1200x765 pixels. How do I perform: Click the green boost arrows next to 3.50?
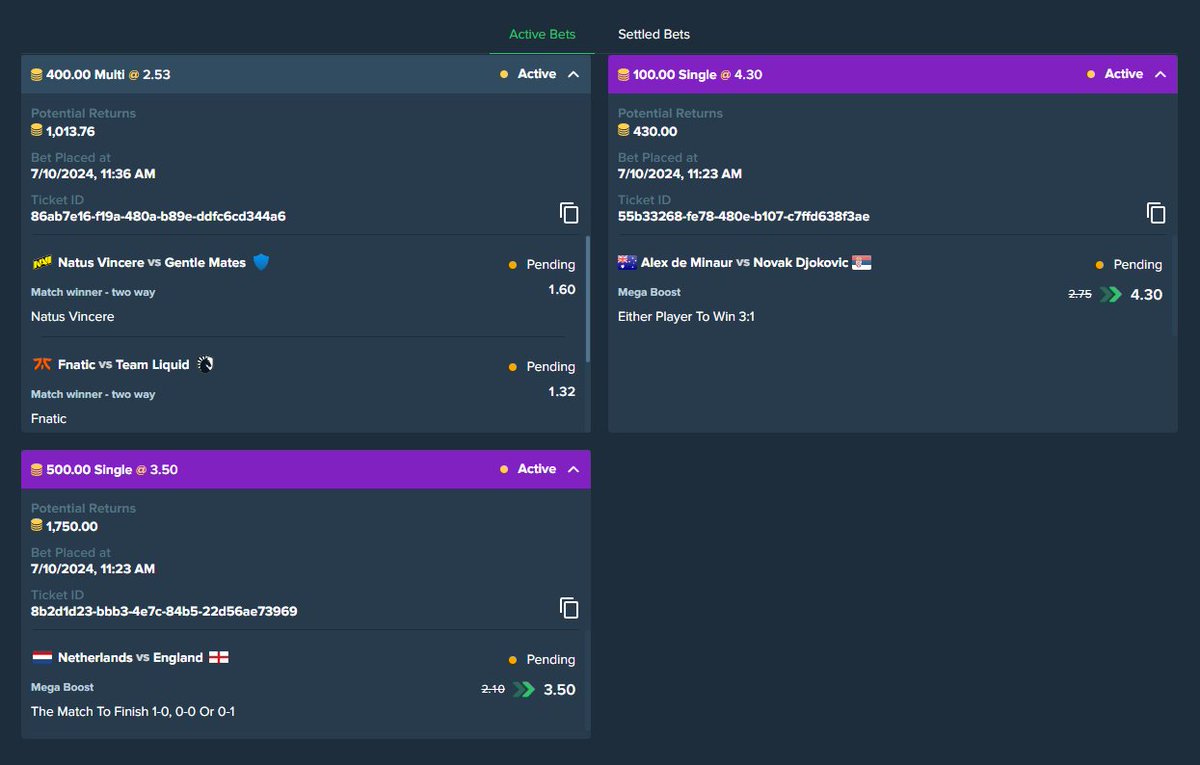524,689
